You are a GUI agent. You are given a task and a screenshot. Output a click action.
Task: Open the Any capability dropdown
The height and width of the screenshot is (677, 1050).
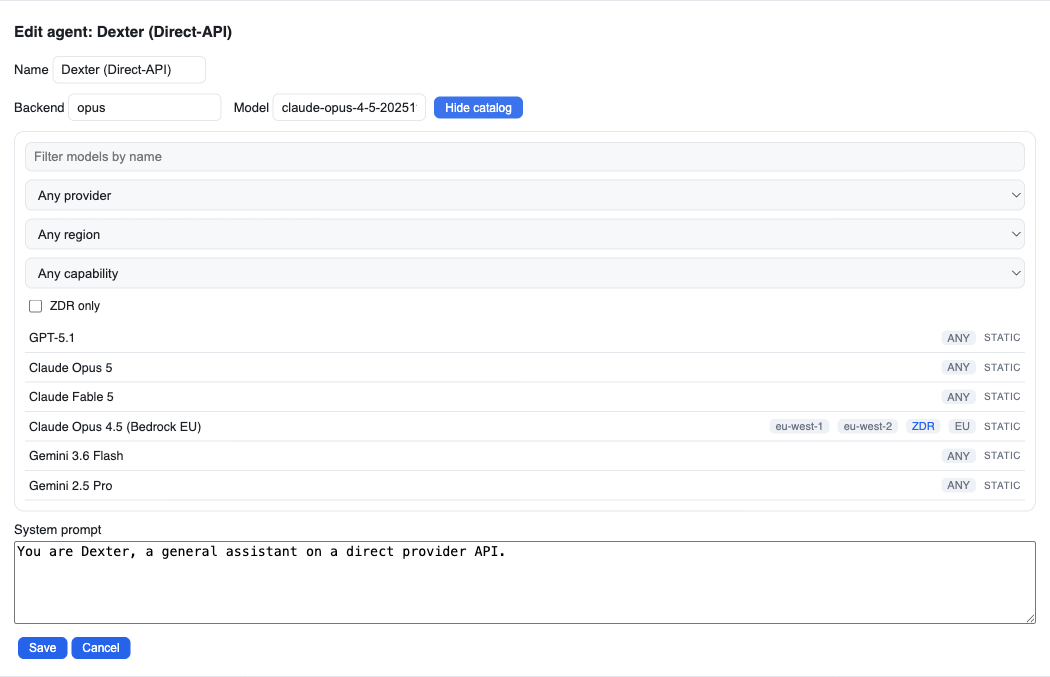click(525, 273)
